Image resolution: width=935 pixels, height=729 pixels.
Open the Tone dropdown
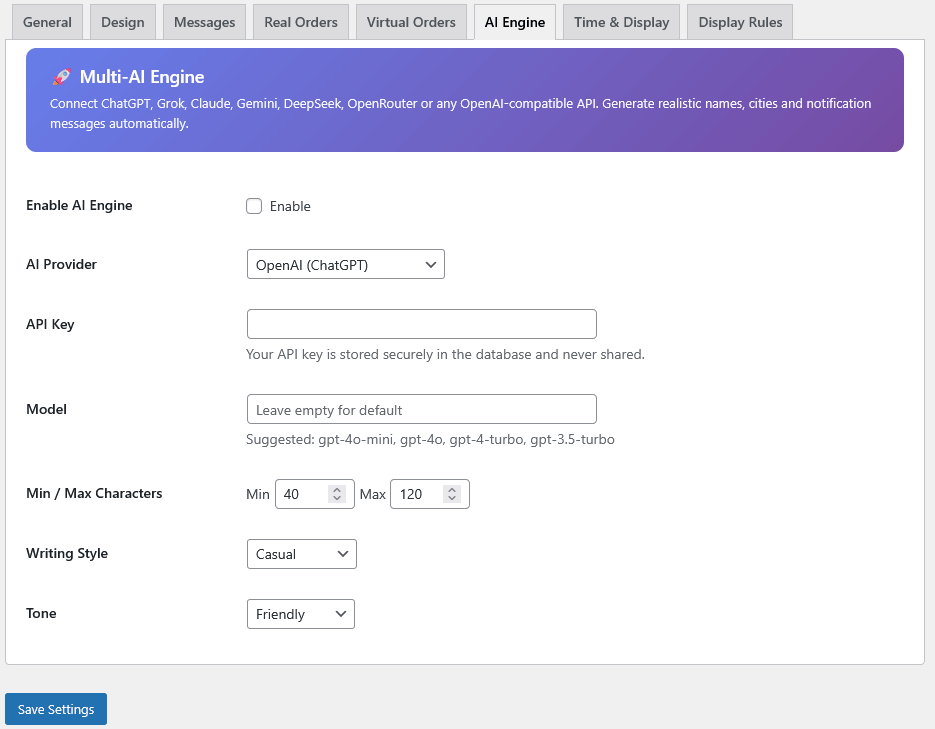coord(301,614)
